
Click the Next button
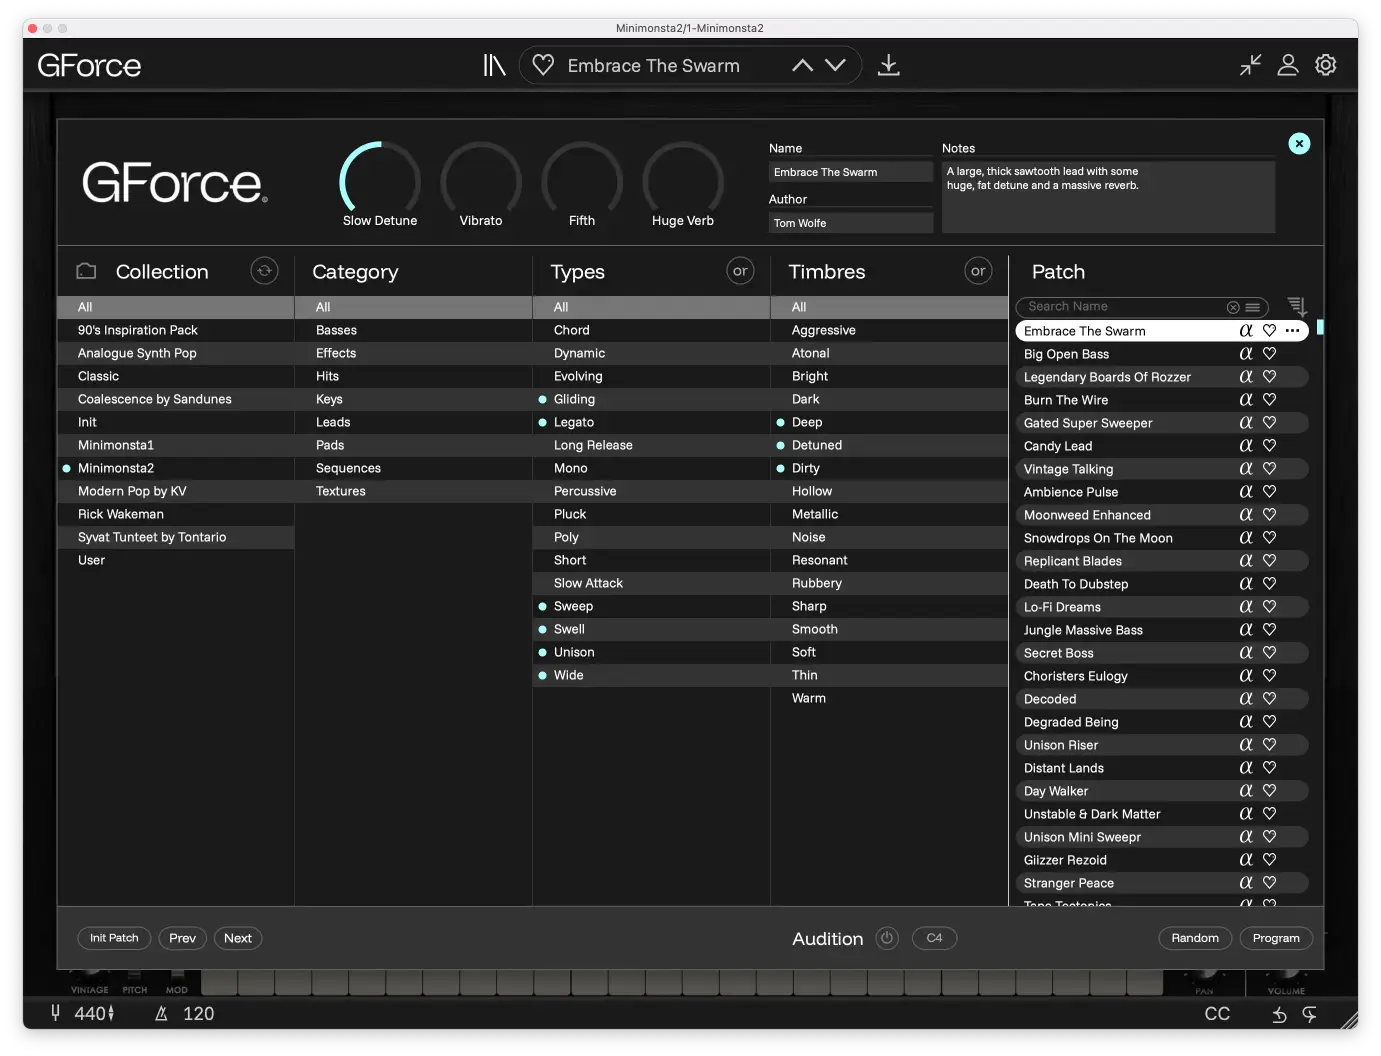click(x=238, y=938)
